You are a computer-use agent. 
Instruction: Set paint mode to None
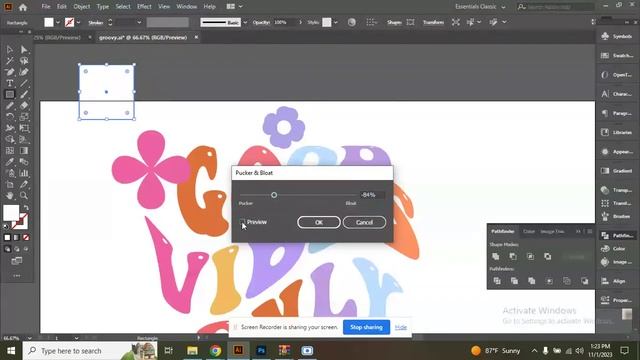coord(26,238)
